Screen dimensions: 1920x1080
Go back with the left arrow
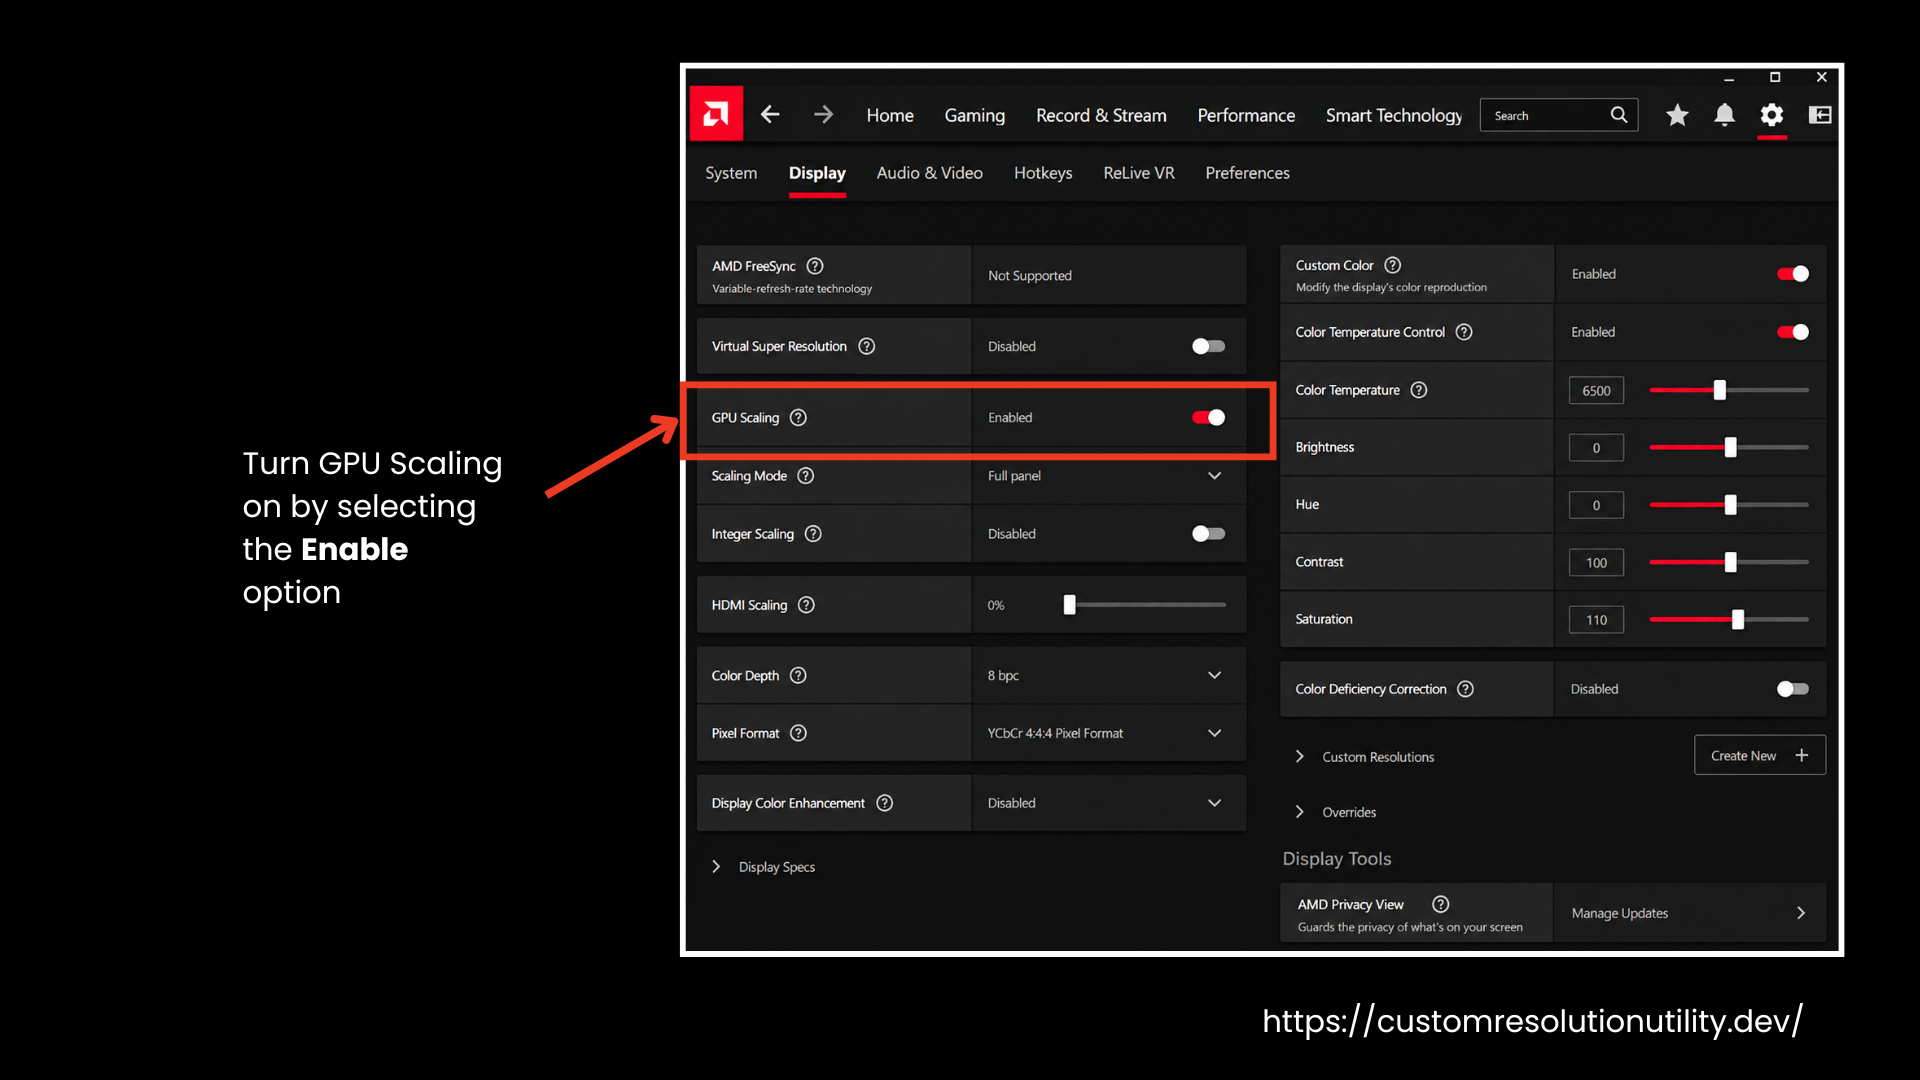[770, 115]
